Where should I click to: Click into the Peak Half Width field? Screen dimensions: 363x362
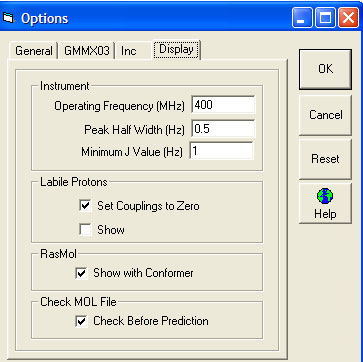coord(223,129)
